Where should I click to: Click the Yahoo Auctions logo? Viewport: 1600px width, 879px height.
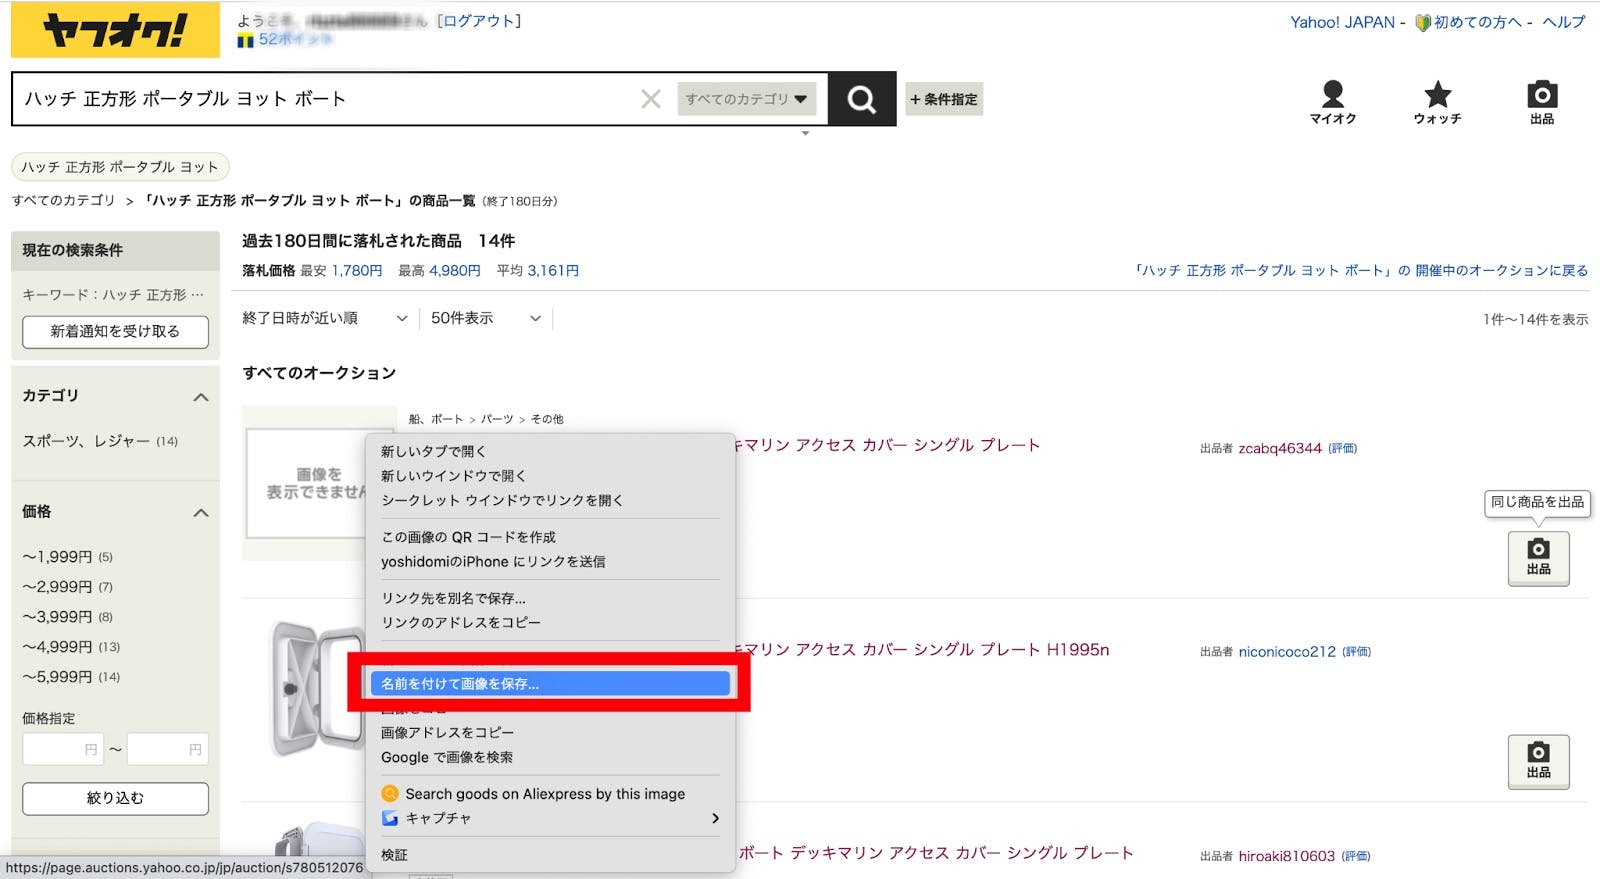115,30
